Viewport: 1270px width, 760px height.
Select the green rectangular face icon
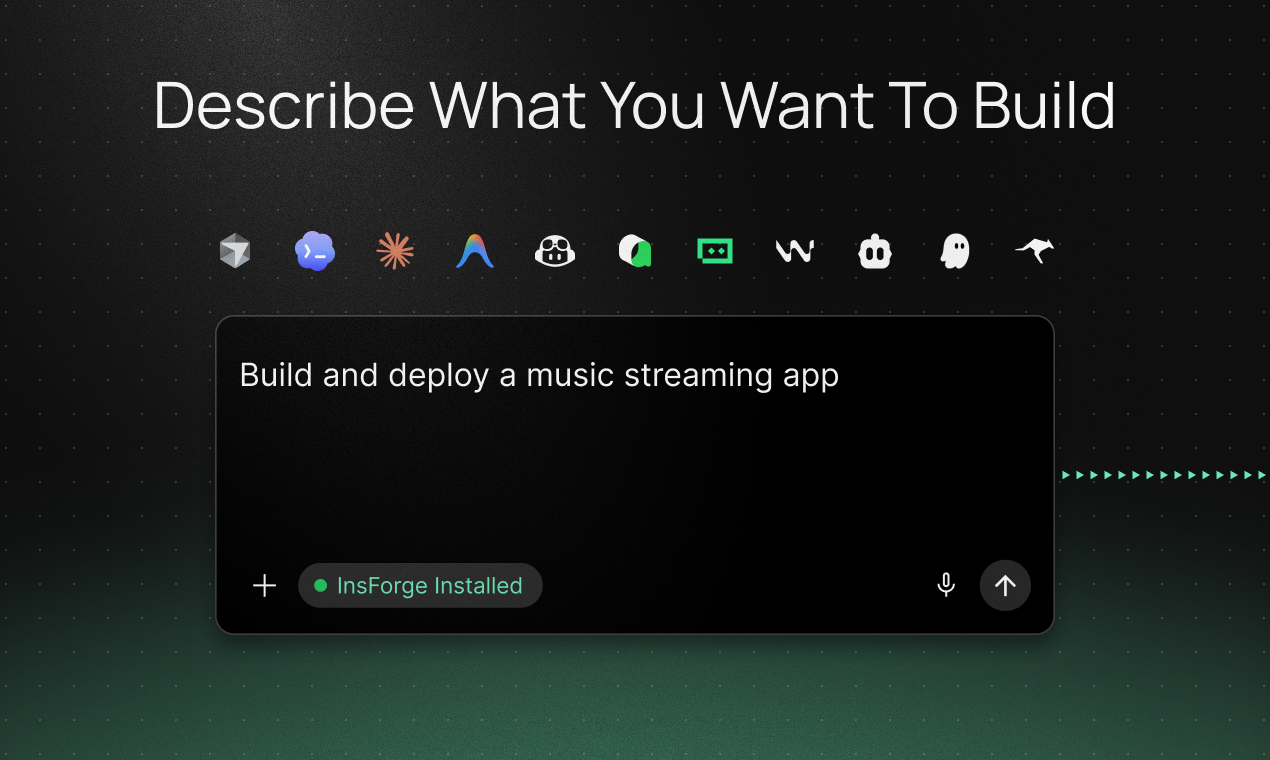point(715,251)
